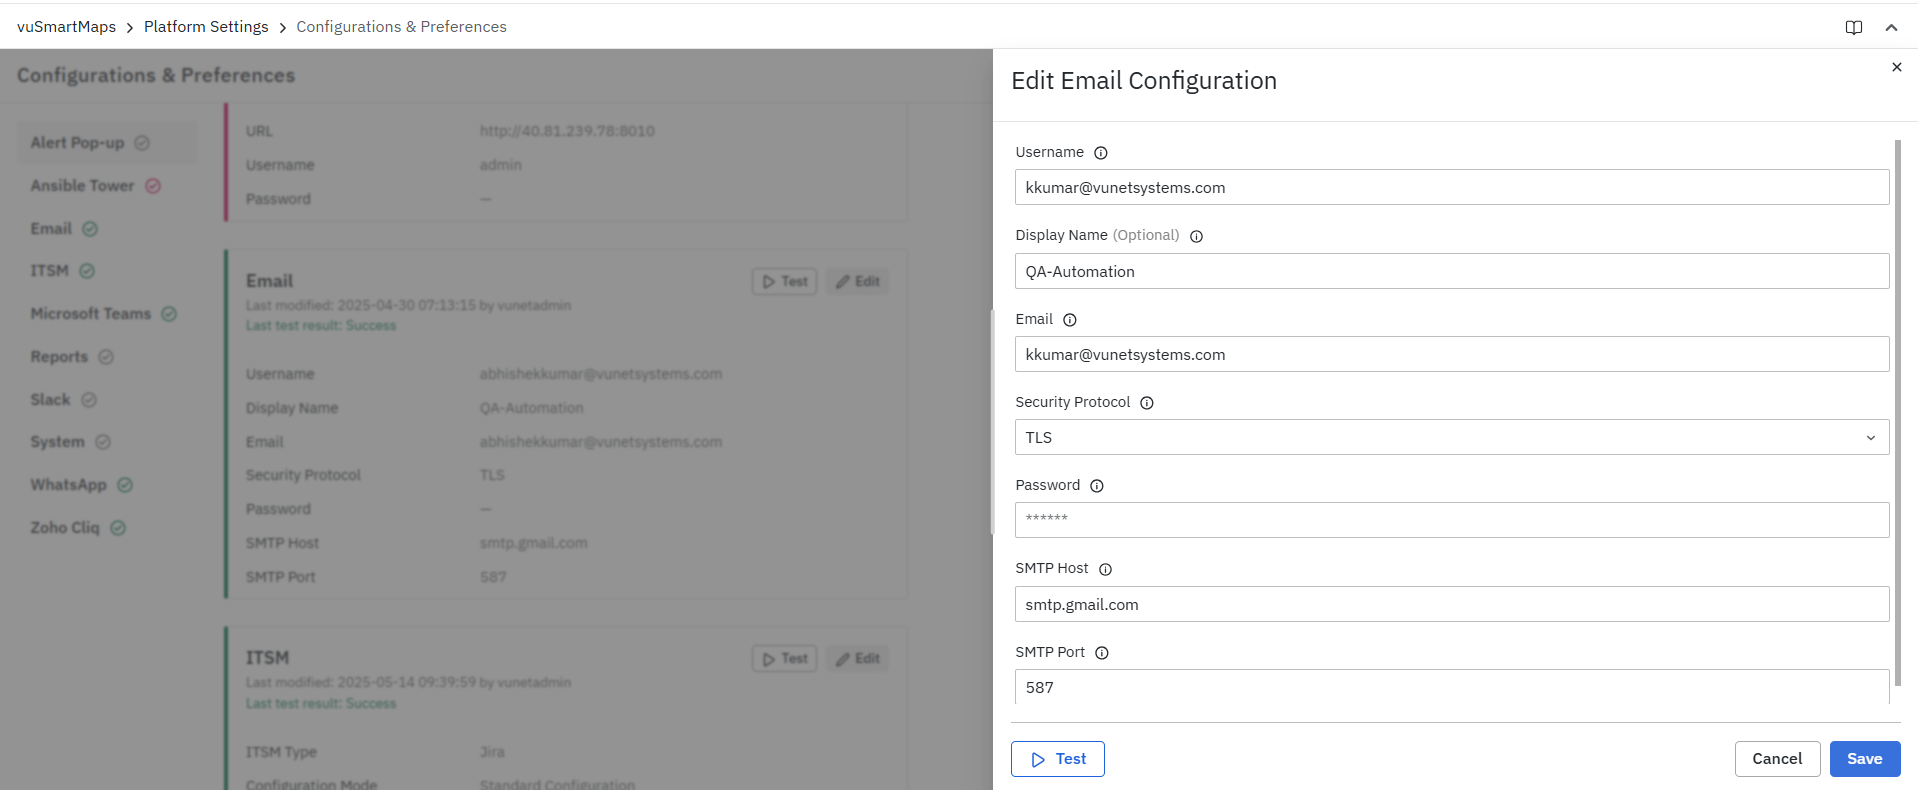Close the Edit Email Configuration panel

pyautogui.click(x=1896, y=67)
